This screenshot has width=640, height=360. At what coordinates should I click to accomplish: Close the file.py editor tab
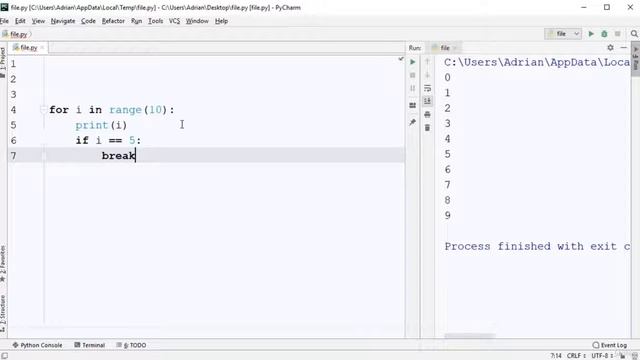tap(42, 48)
